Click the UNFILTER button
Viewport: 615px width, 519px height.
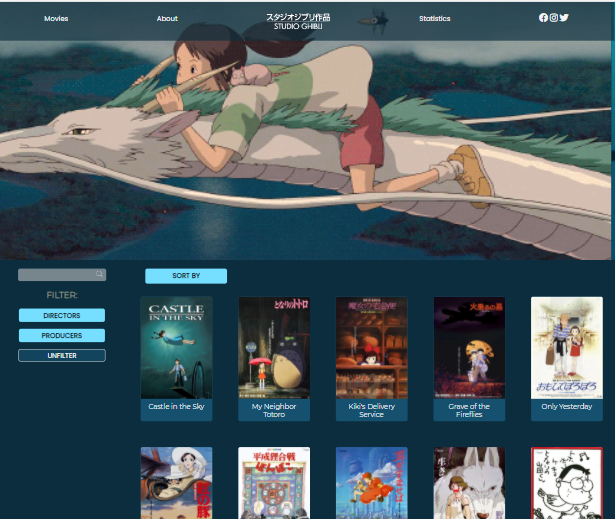[62, 355]
